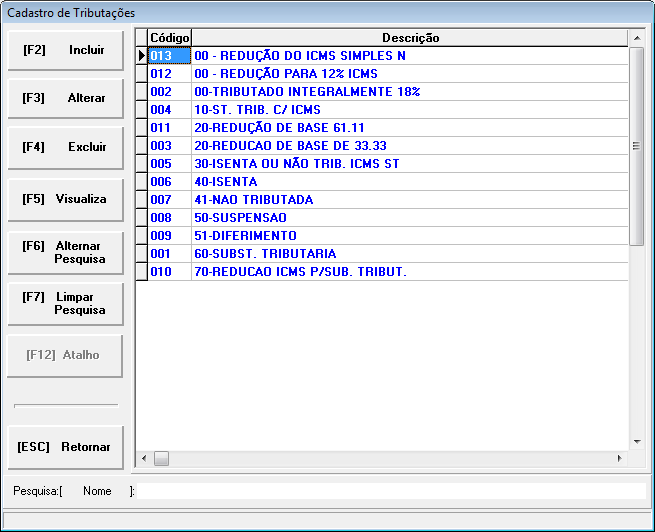
Task: Click the horizontal scrollbar right arrow
Action: coord(620,458)
